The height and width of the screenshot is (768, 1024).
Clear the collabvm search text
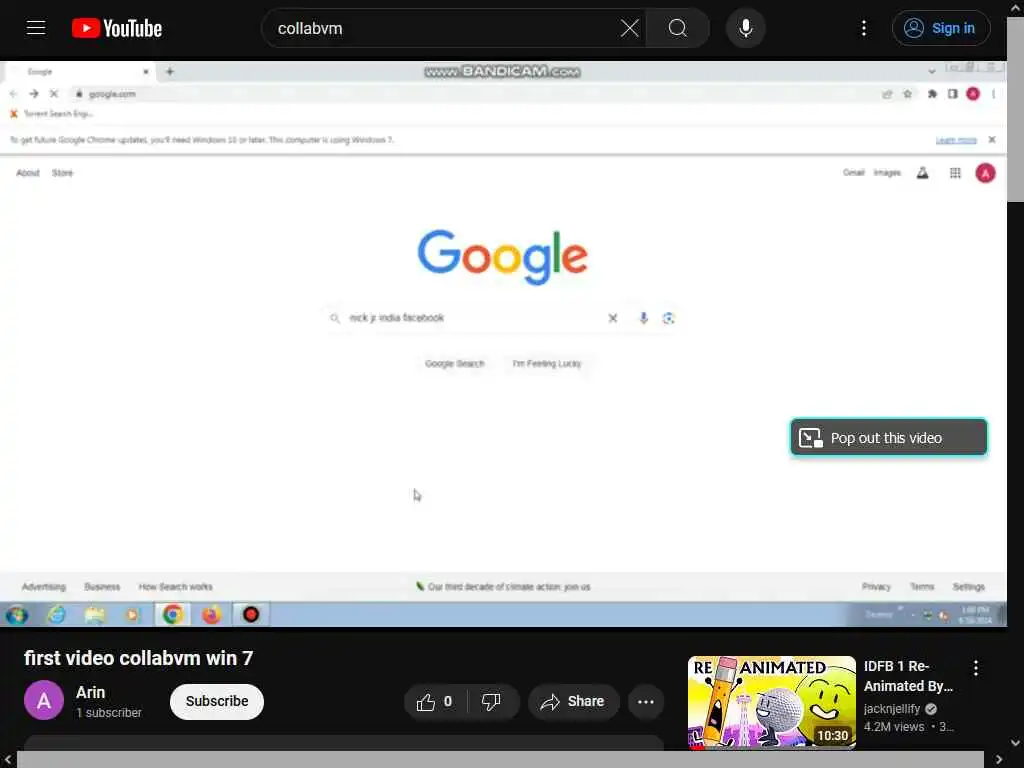point(630,28)
